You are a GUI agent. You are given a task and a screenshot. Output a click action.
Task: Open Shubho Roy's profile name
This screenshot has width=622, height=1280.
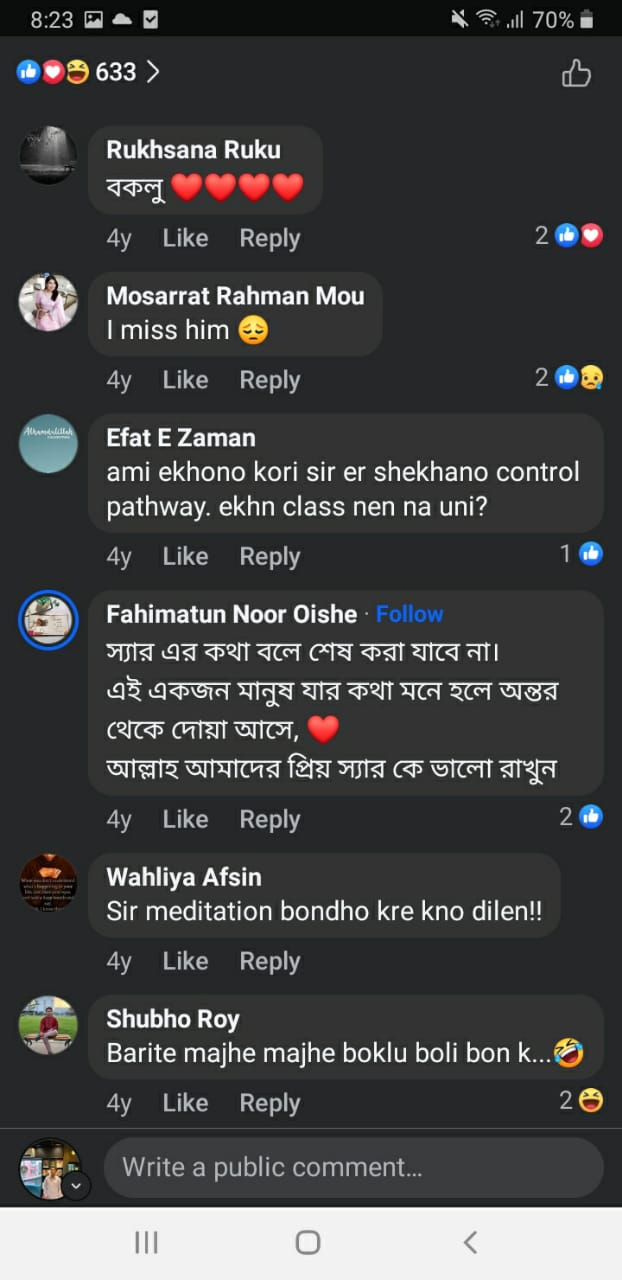click(x=173, y=1019)
